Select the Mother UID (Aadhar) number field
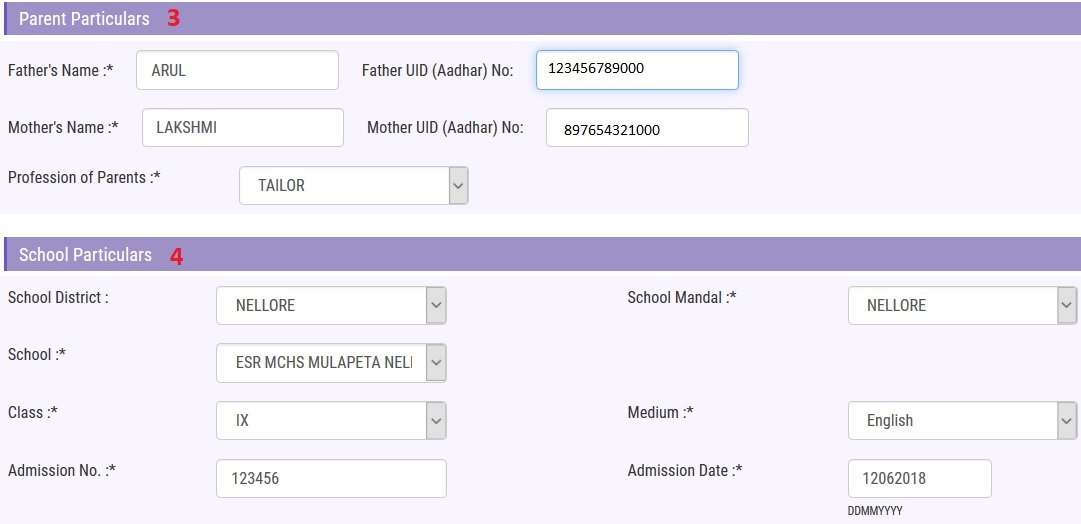 (x=647, y=129)
